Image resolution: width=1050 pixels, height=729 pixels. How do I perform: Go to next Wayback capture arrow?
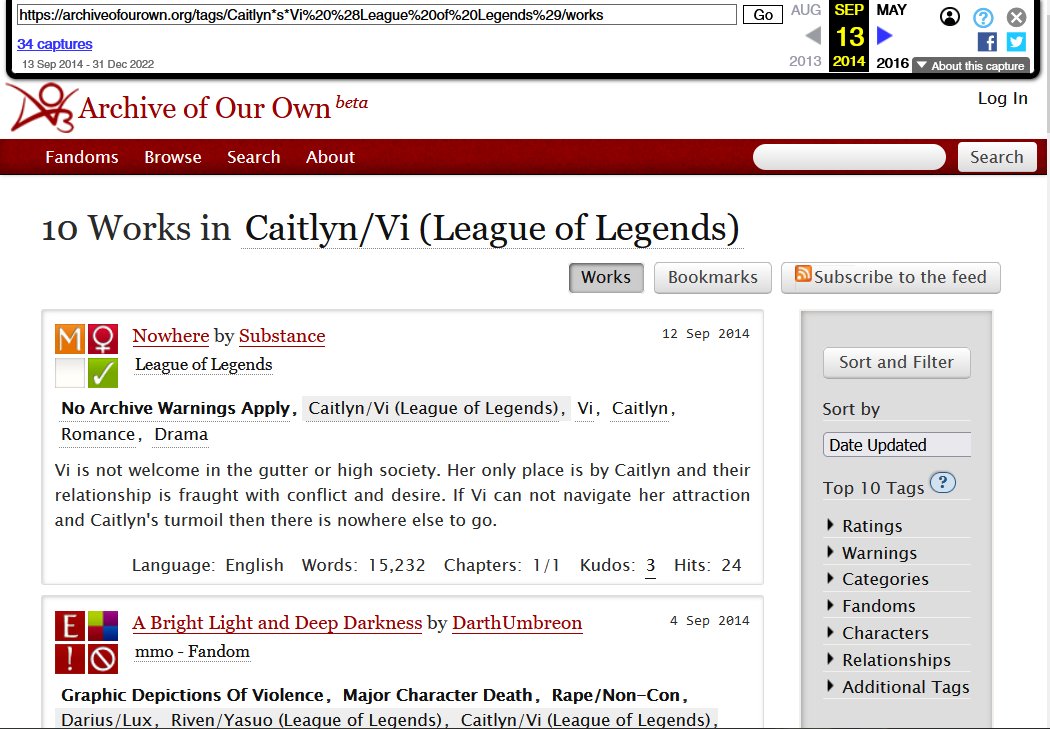point(885,35)
